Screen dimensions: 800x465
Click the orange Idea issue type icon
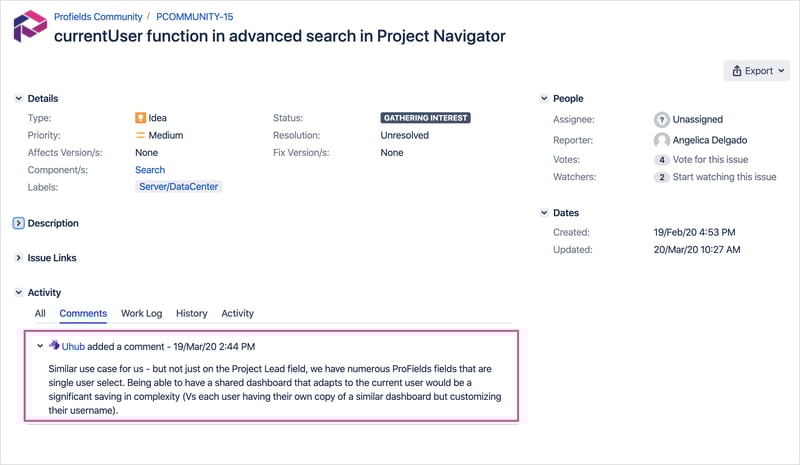pyautogui.click(x=140, y=118)
